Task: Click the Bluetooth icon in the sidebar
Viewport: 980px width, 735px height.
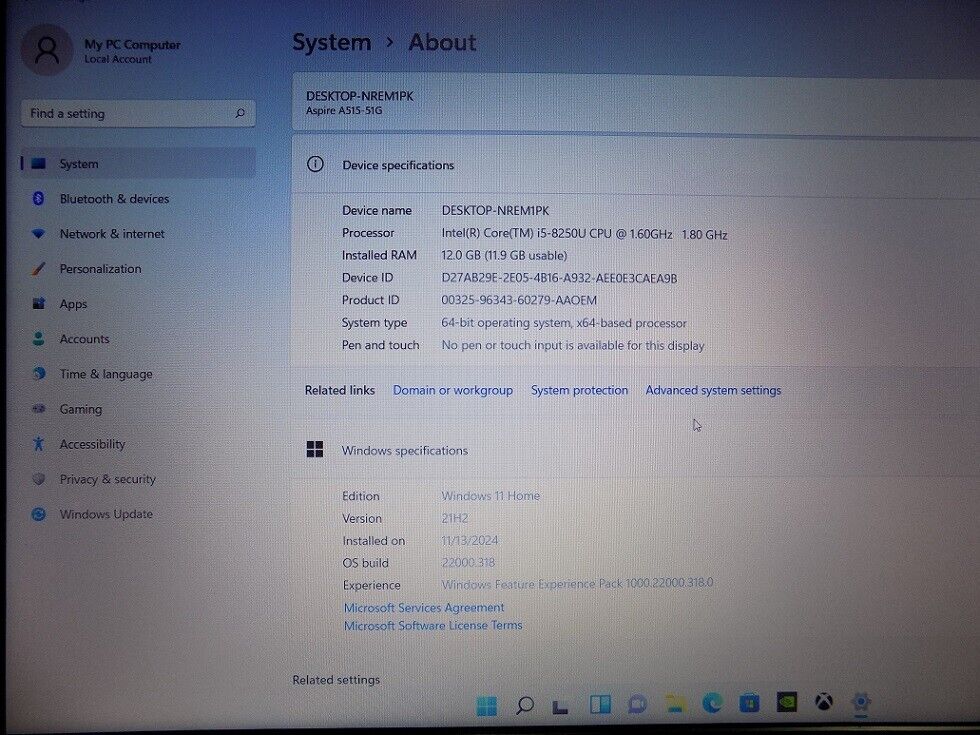Action: 38,199
